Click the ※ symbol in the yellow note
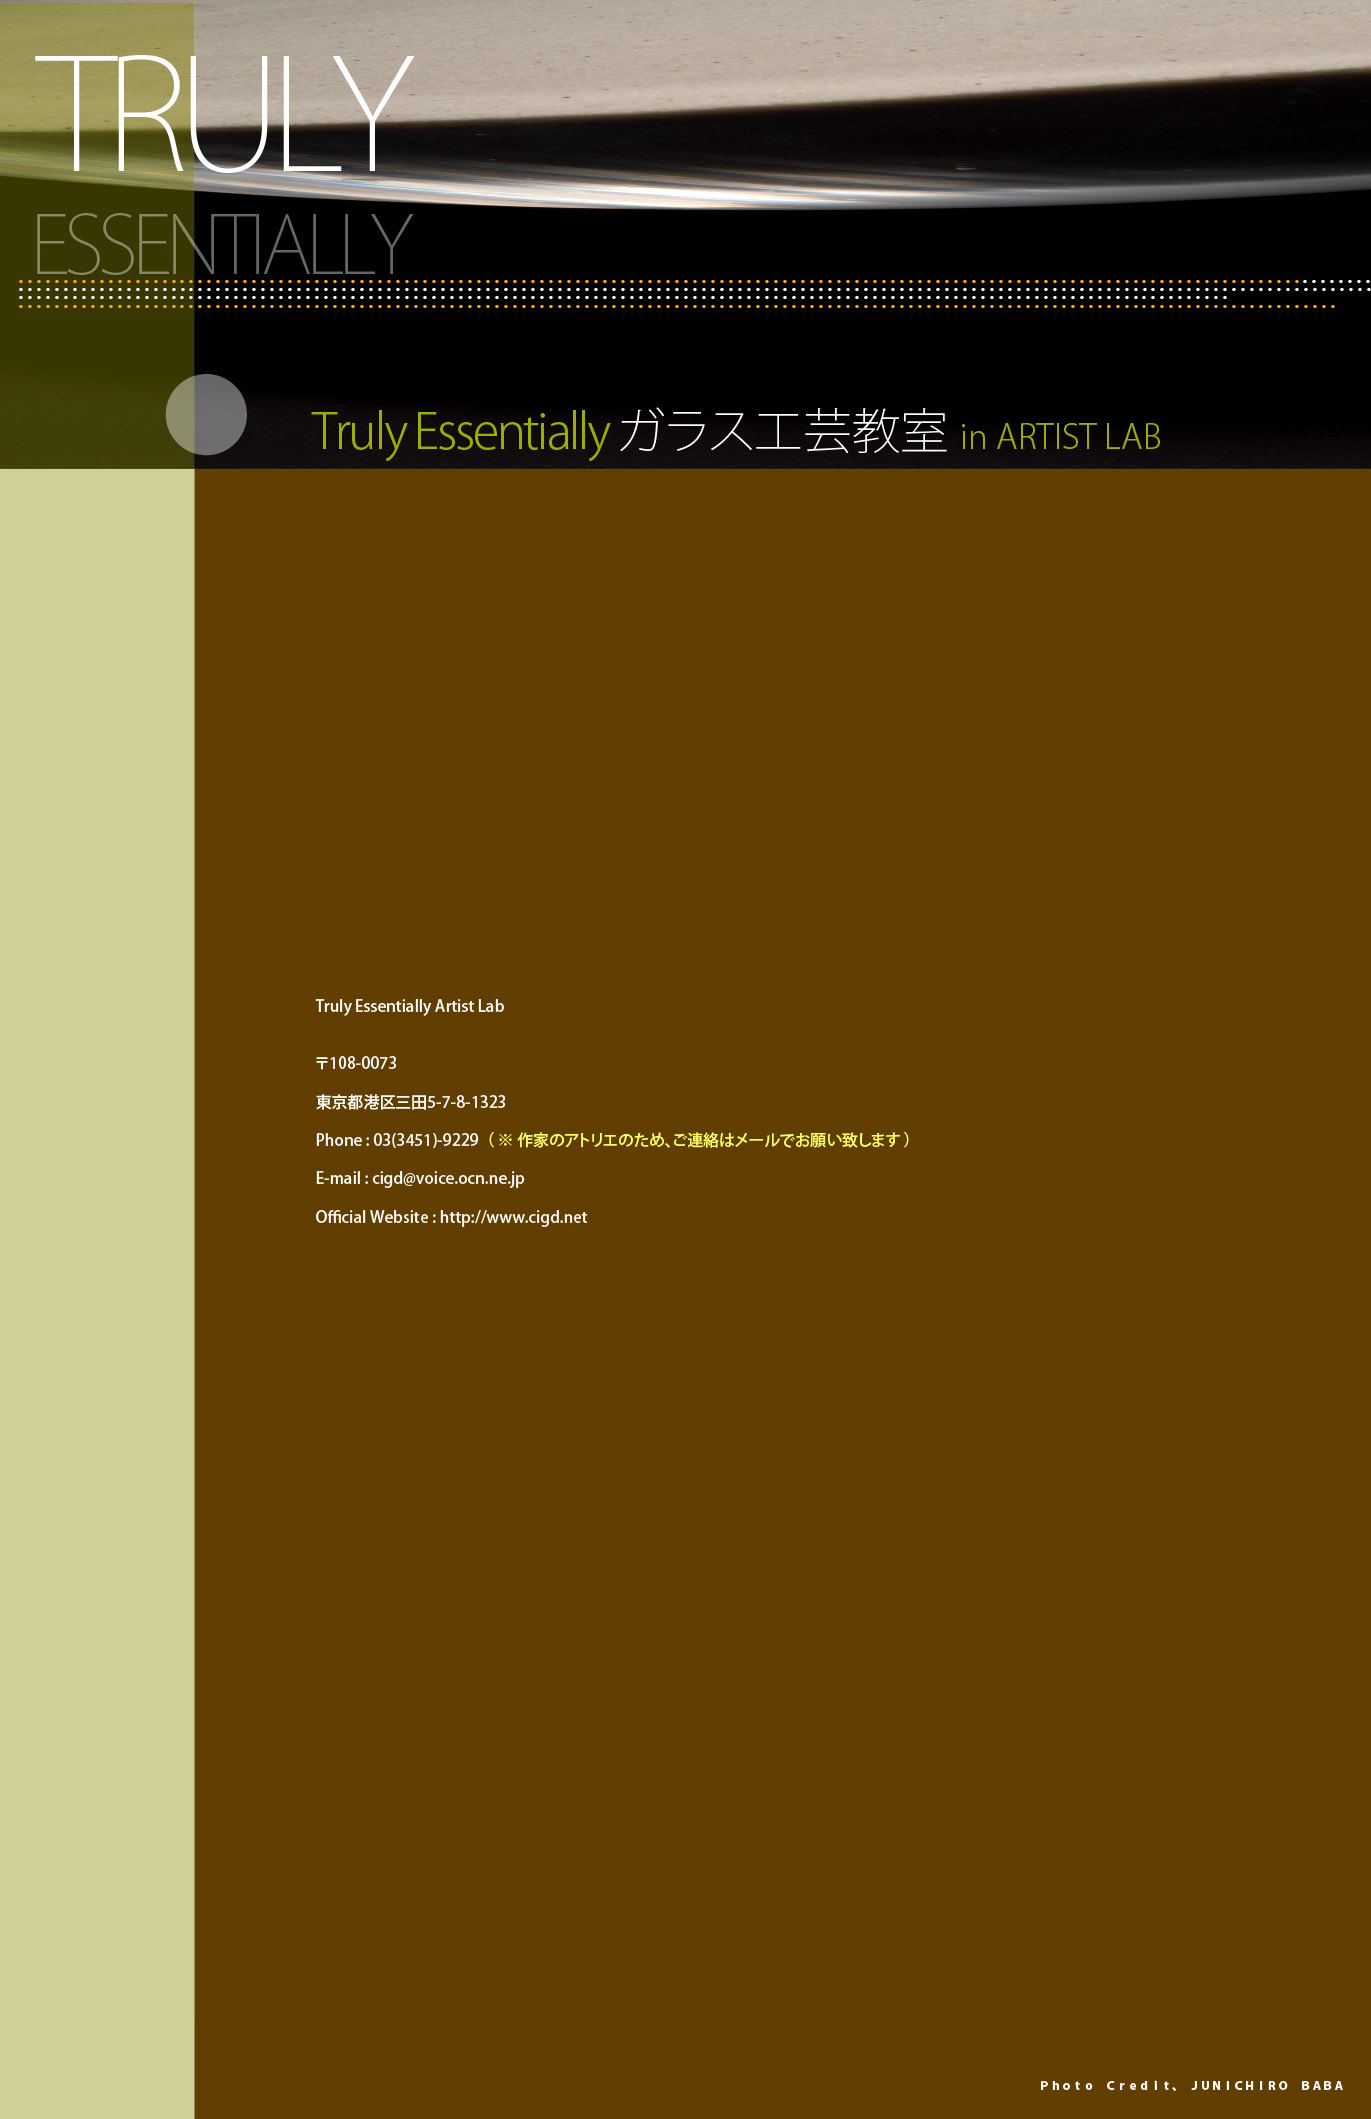 click(505, 1140)
